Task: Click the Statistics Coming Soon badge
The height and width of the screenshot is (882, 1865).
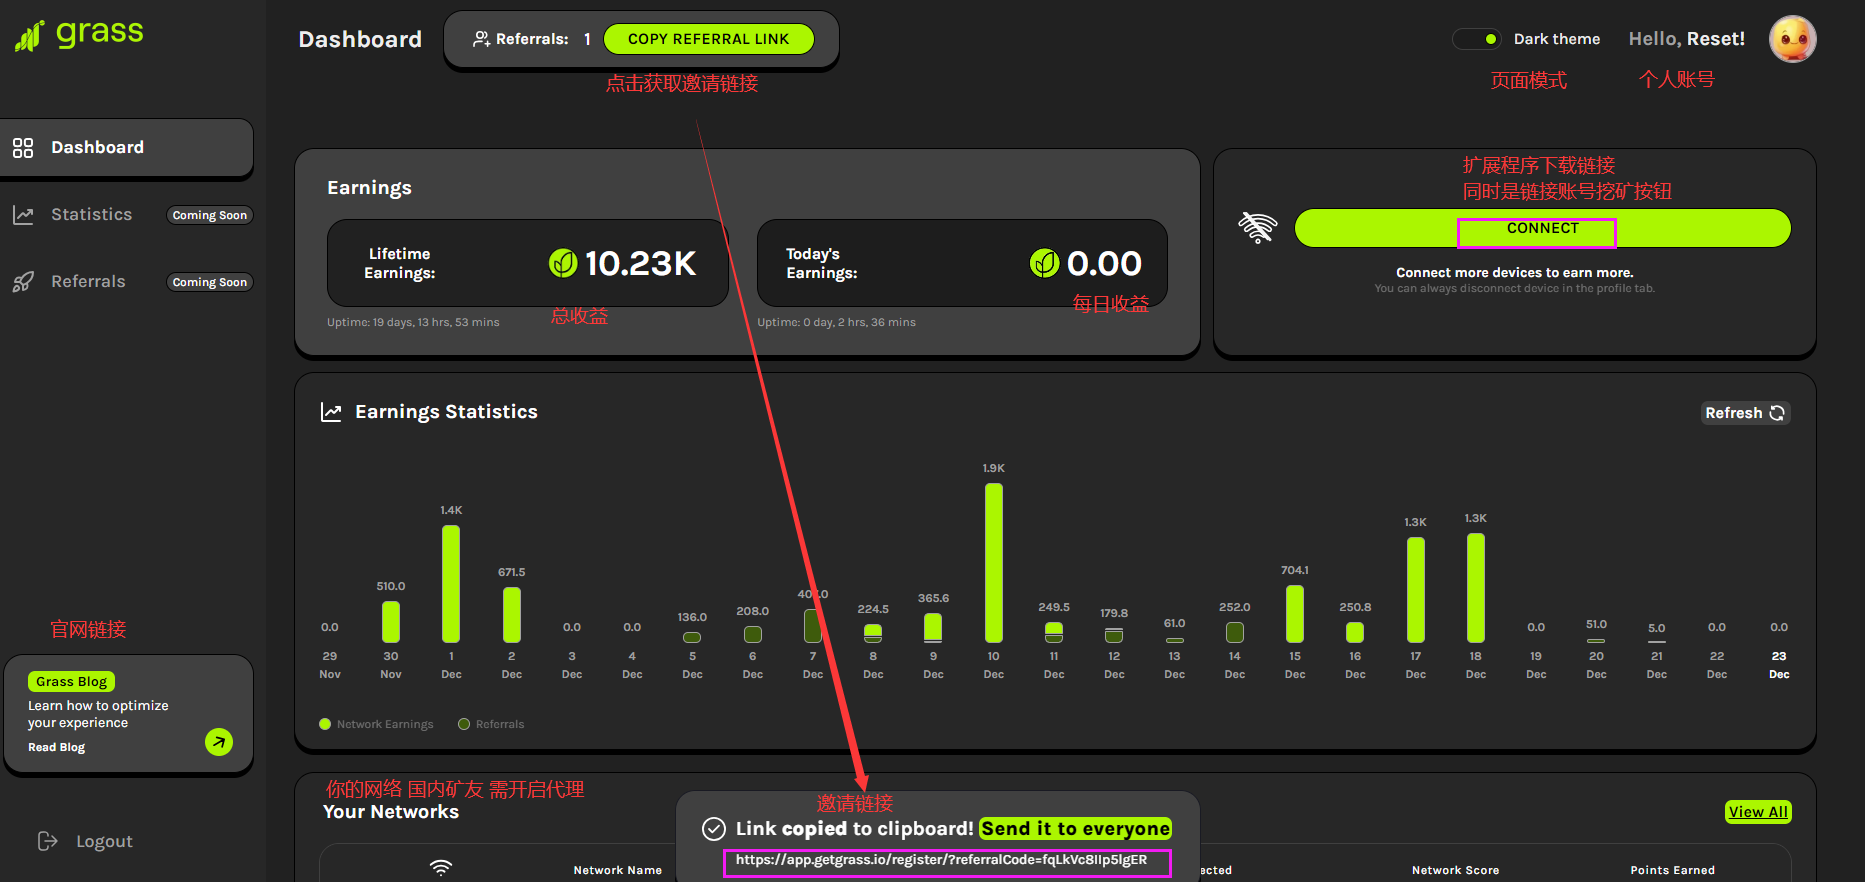Action: (x=209, y=215)
